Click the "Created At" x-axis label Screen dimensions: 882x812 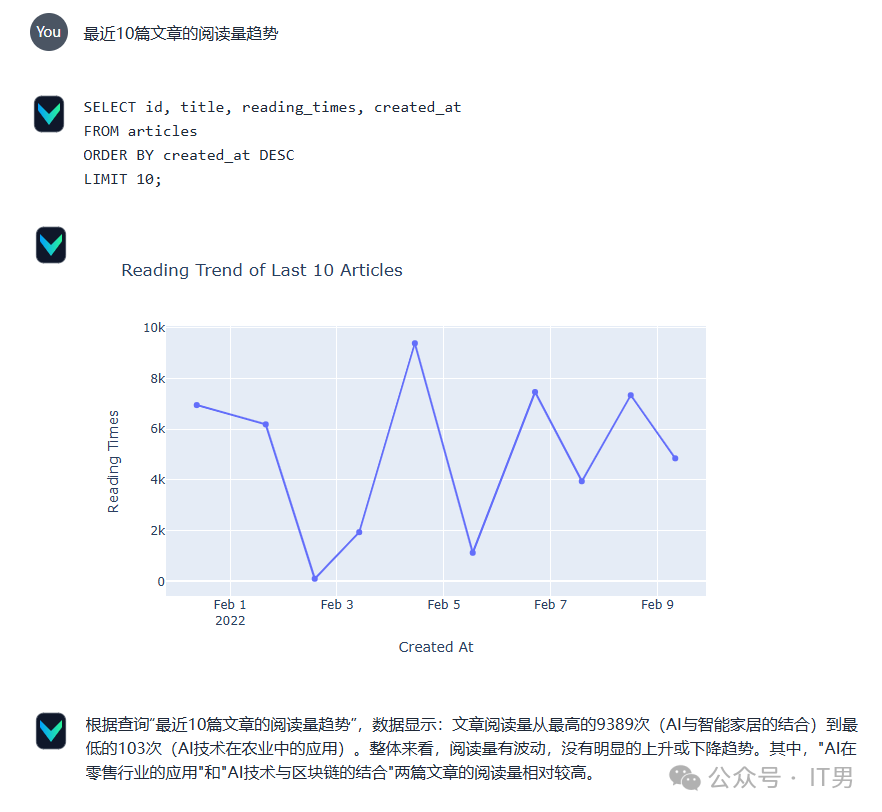436,647
